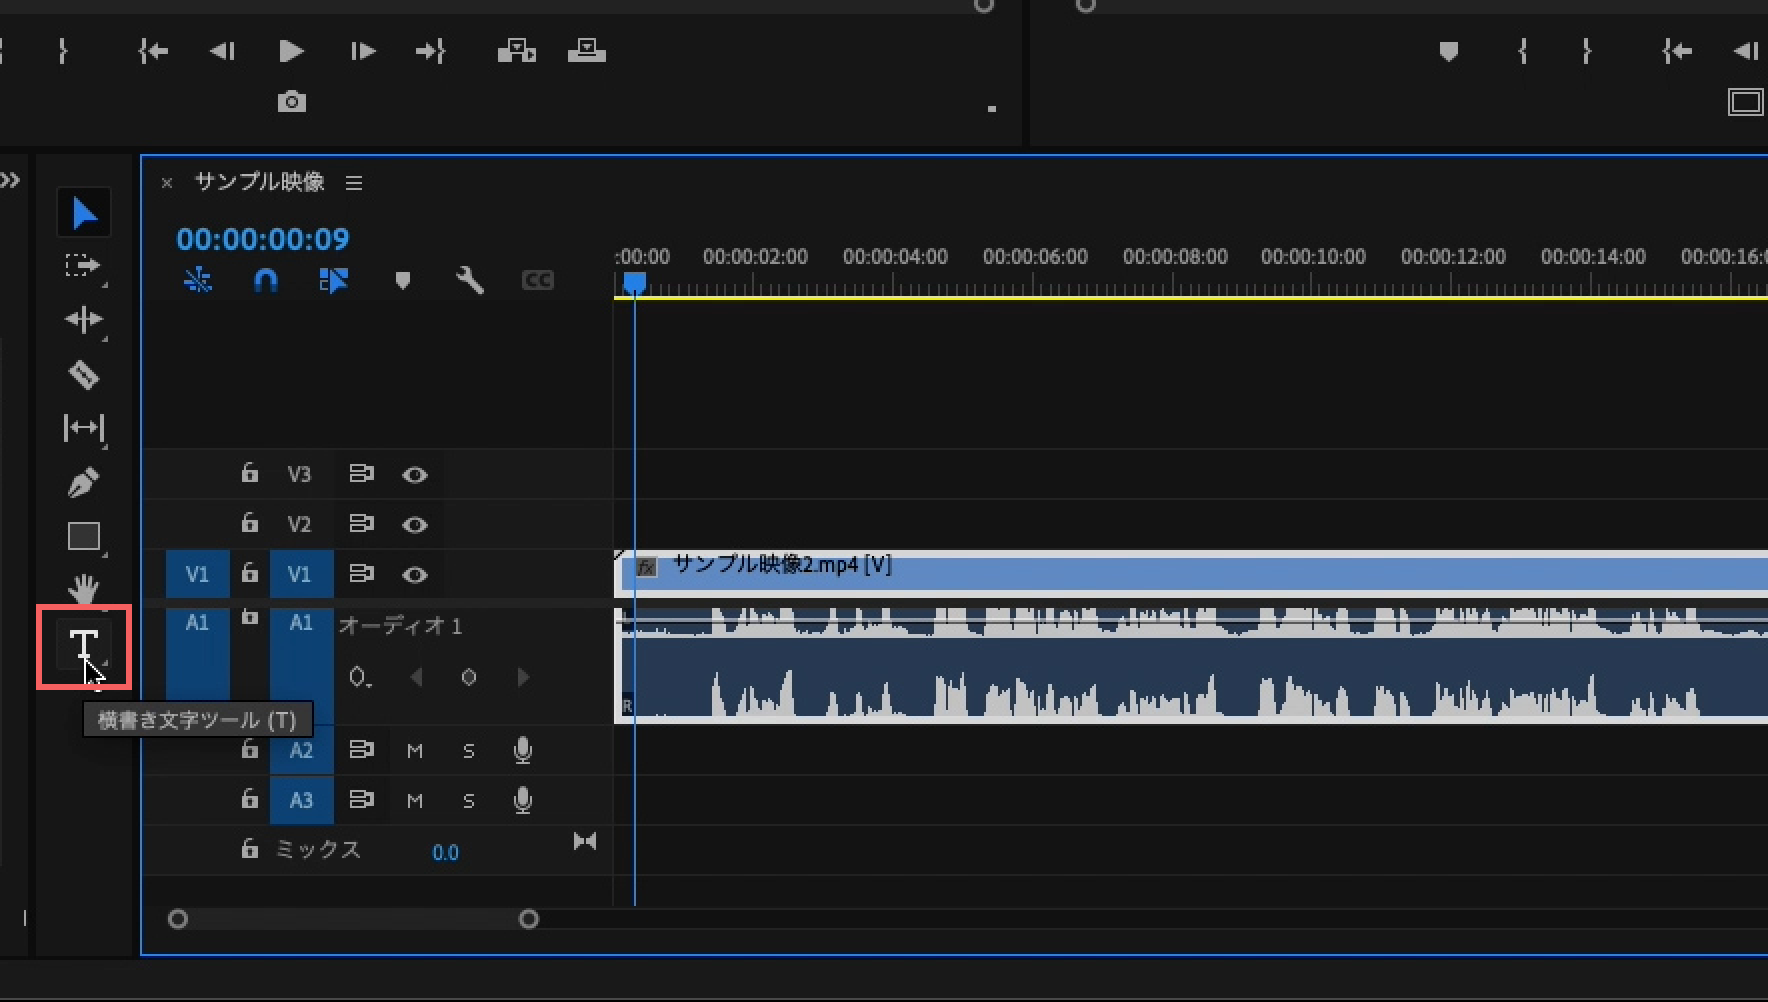Close the サンプル映像 sequence tab
1768x1002 pixels.
[x=167, y=183]
